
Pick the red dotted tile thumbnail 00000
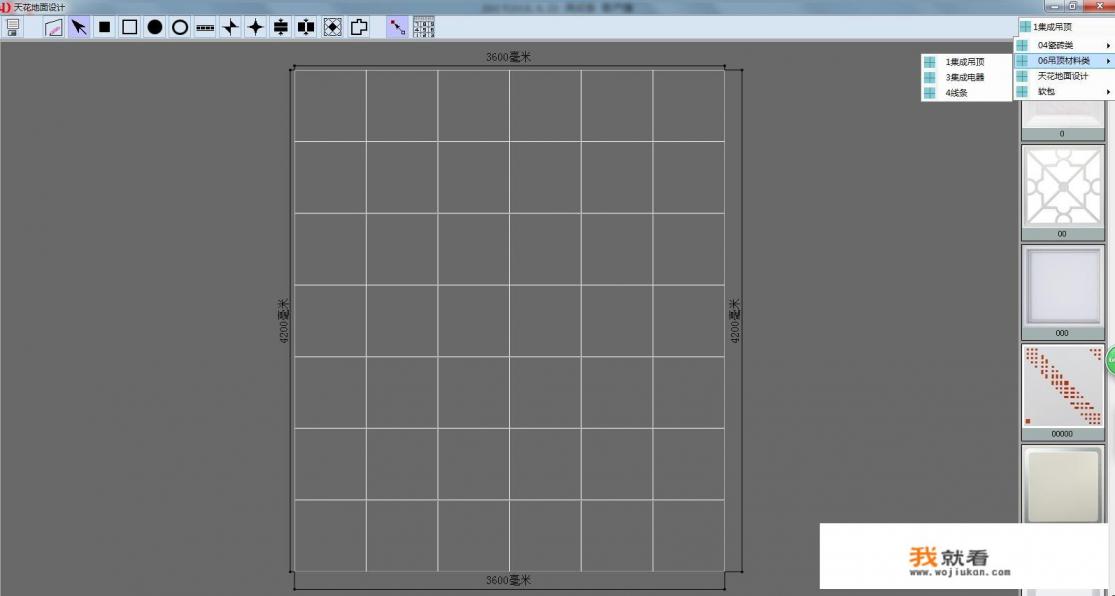click(x=1061, y=386)
